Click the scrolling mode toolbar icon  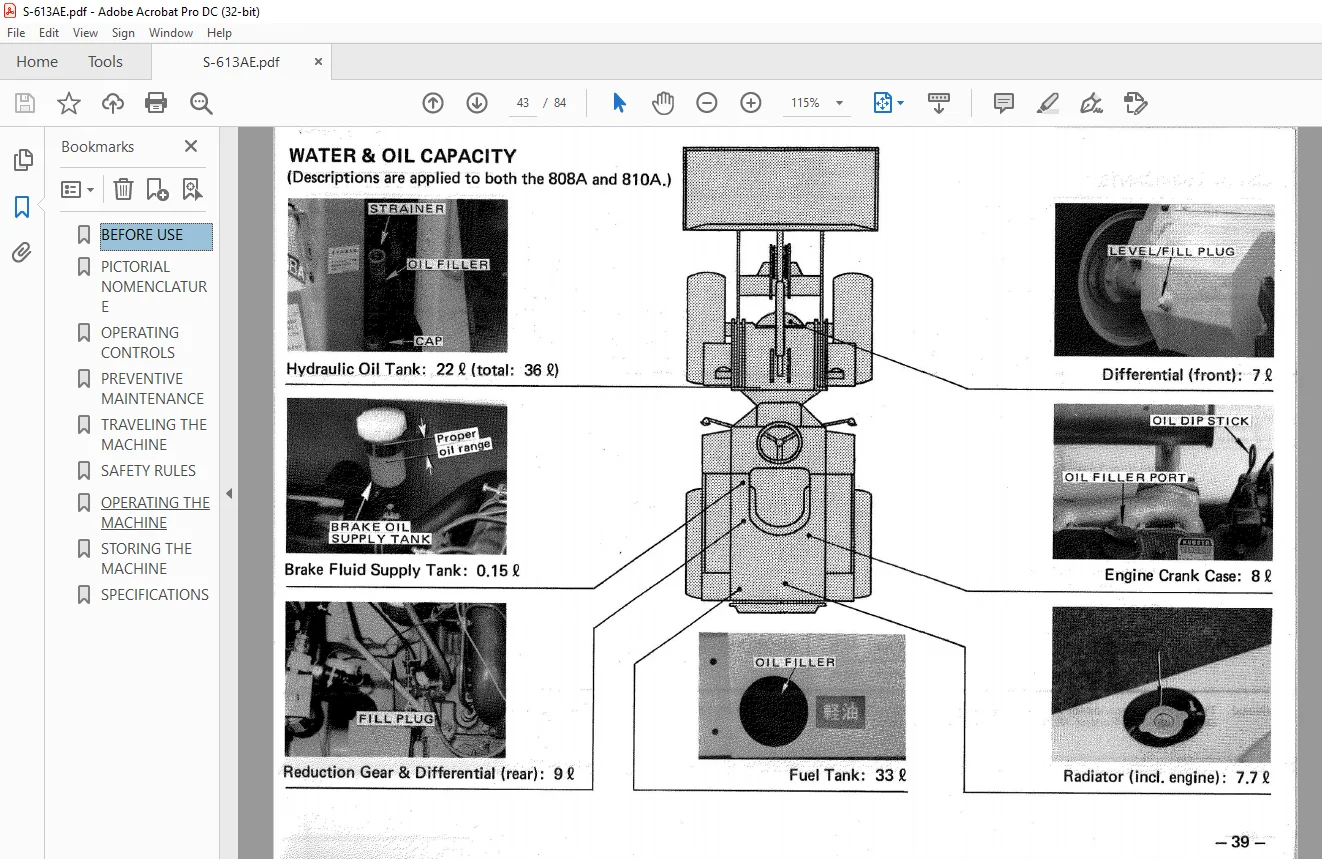(x=938, y=103)
